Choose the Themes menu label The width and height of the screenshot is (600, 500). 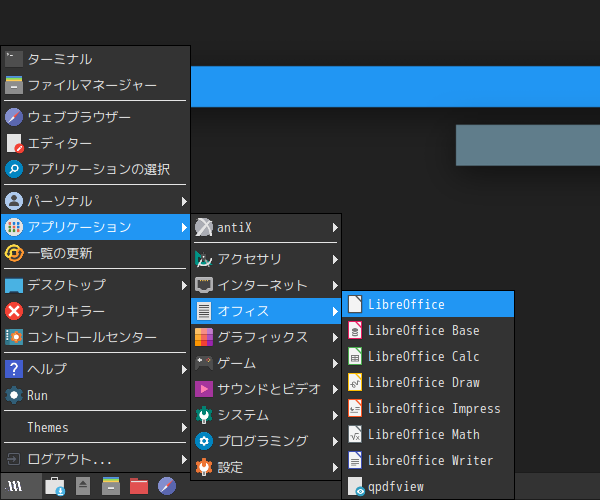(x=48, y=427)
